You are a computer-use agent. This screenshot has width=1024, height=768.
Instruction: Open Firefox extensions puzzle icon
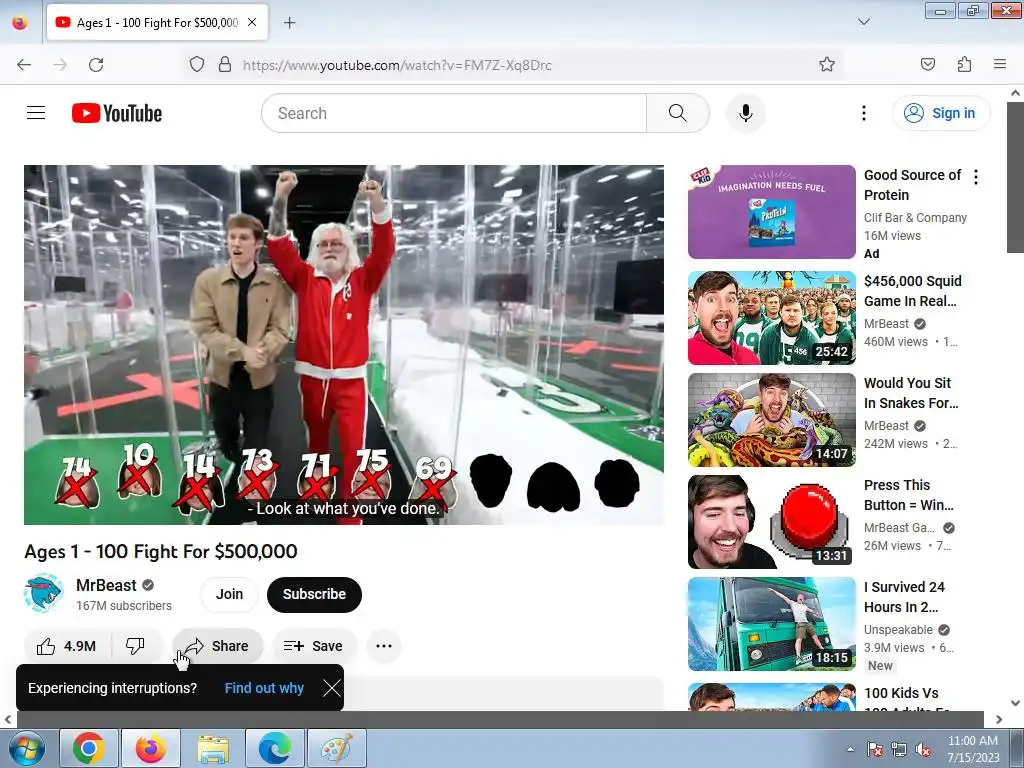pos(965,65)
